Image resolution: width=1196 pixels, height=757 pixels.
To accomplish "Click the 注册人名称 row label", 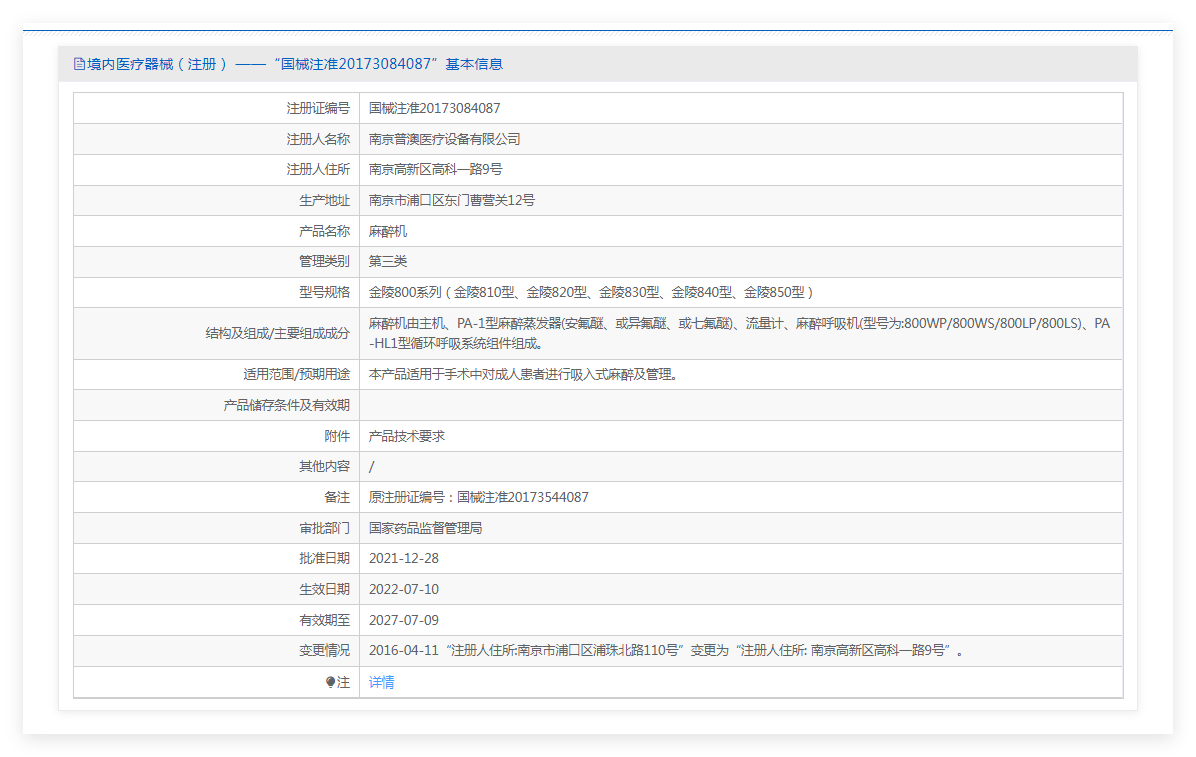I will tap(318, 139).
